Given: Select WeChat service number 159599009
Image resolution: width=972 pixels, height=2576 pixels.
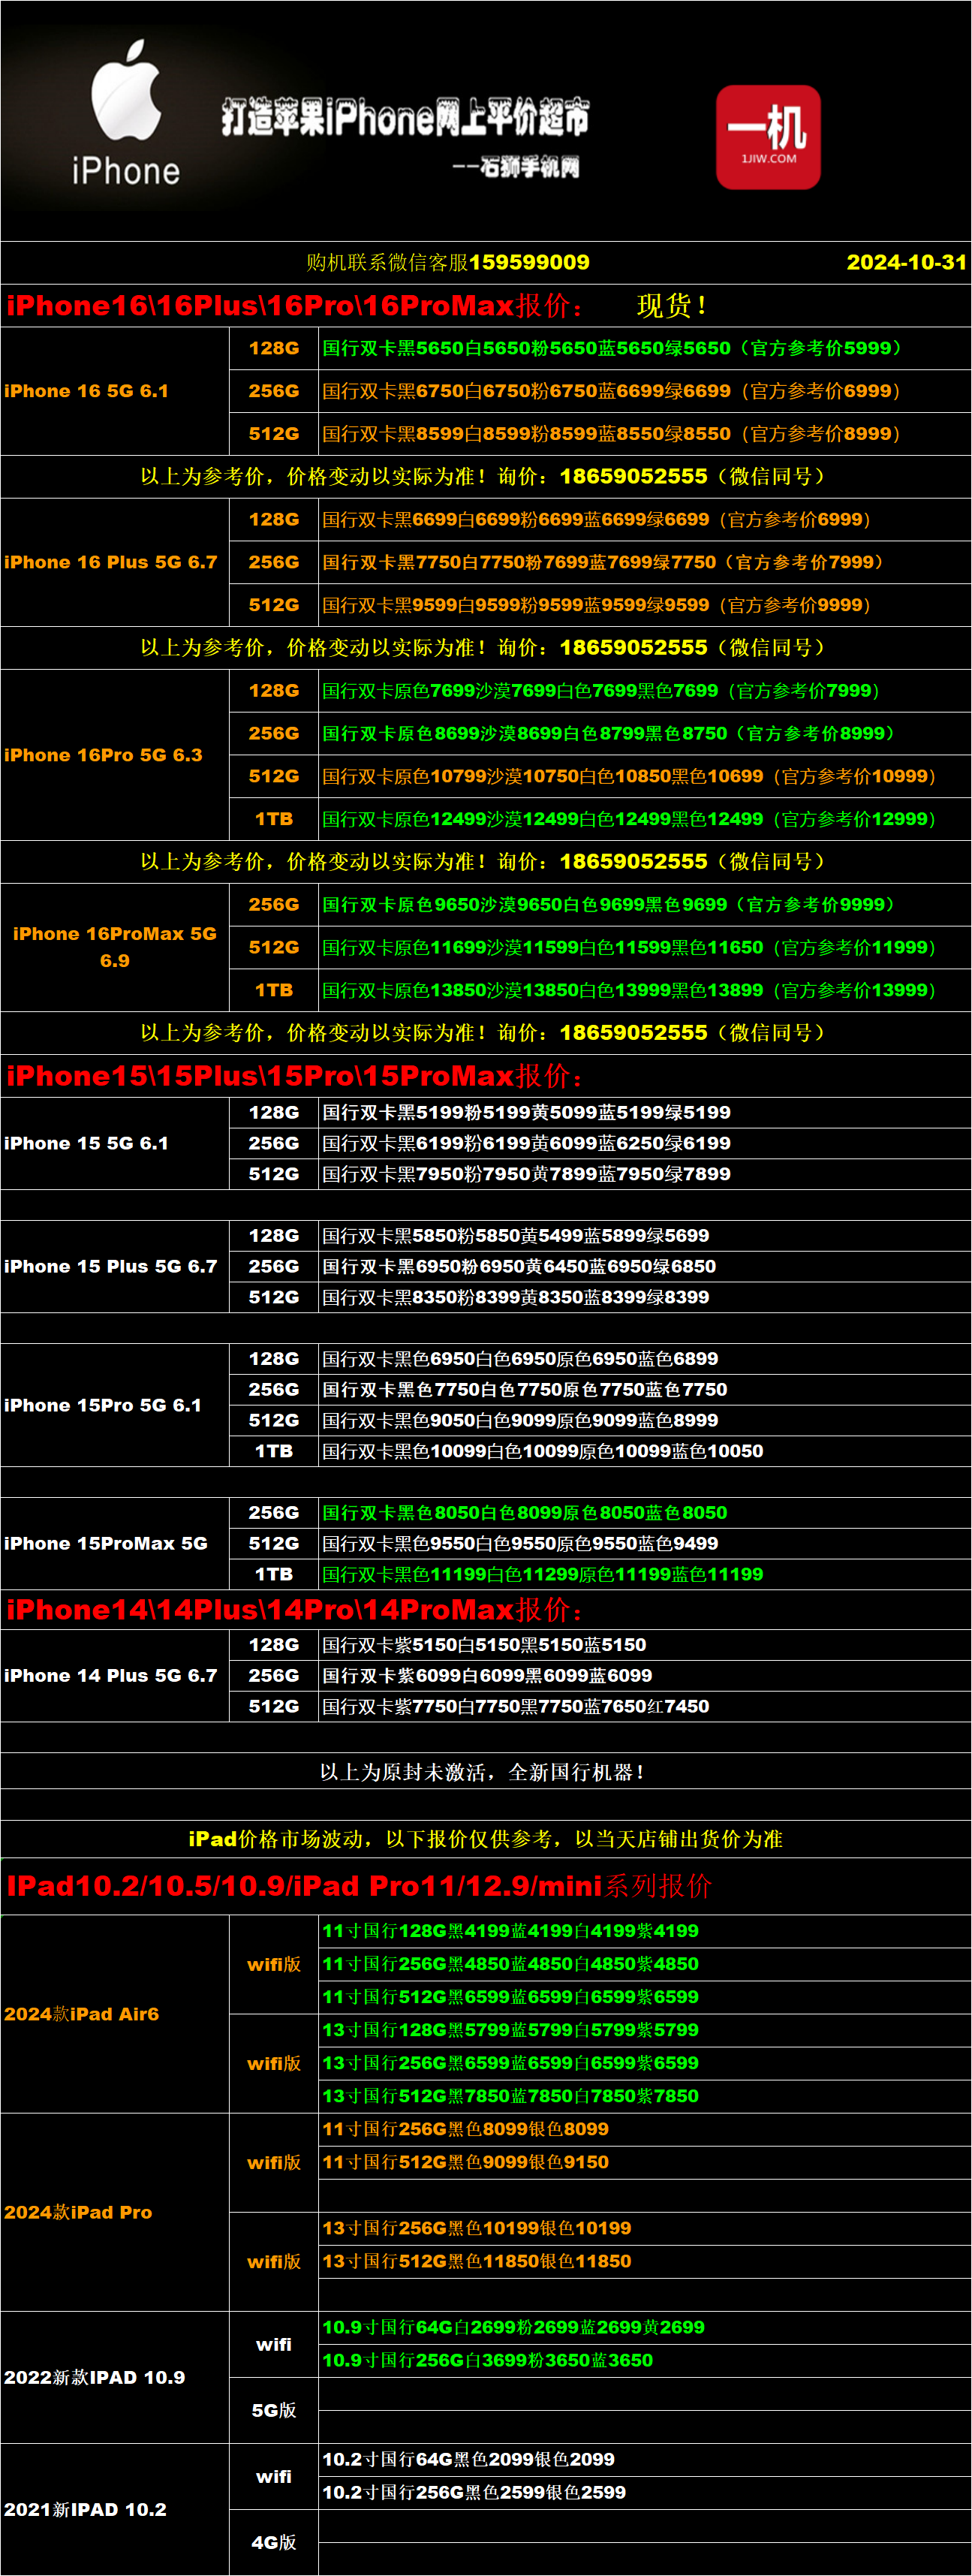Looking at the screenshot, I should pos(529,262).
